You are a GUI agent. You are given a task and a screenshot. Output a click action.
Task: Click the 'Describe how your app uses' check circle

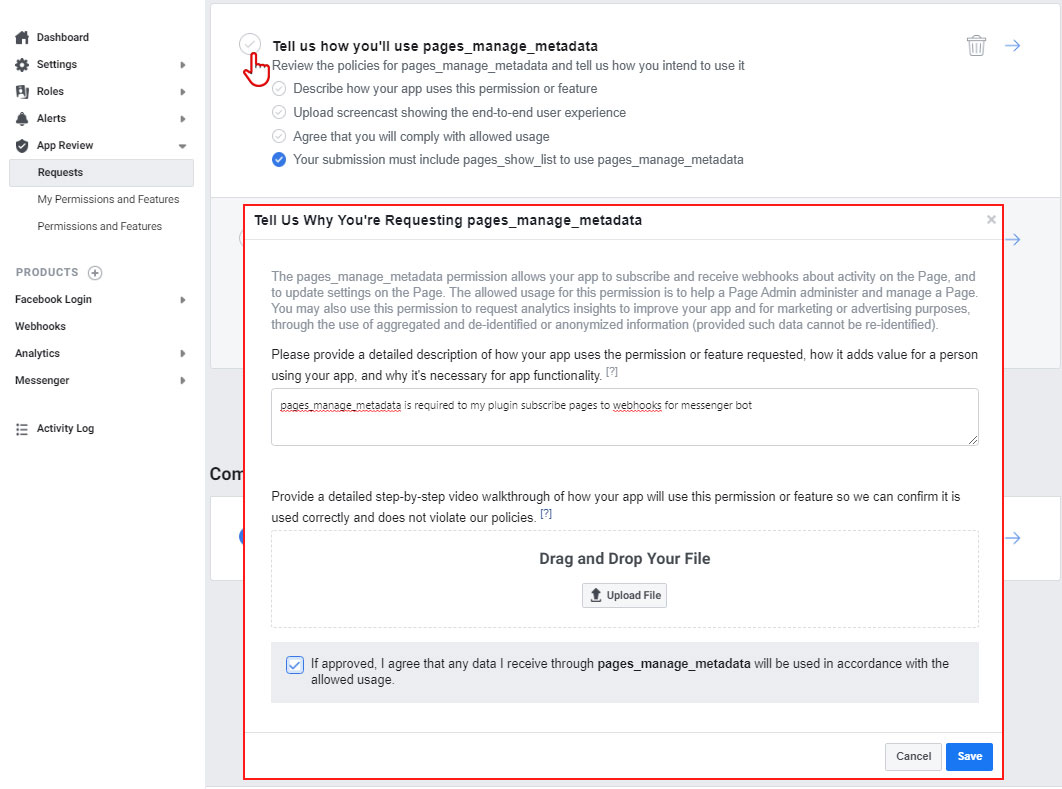point(279,89)
